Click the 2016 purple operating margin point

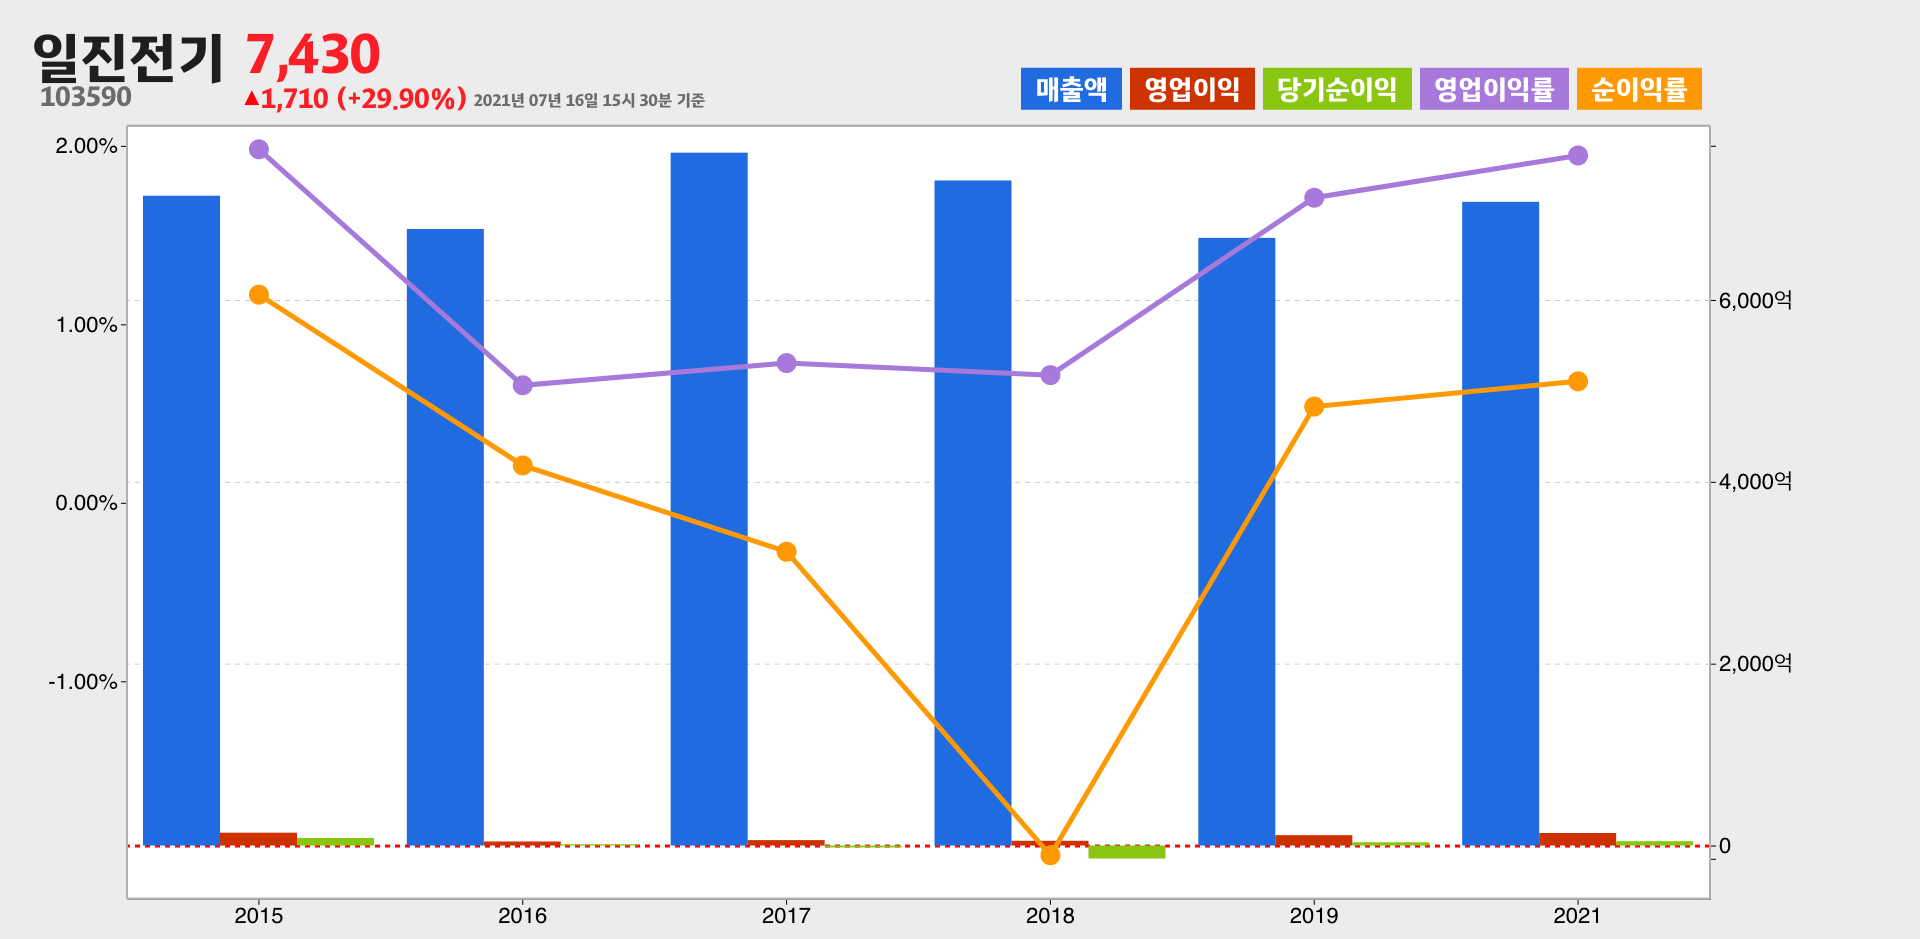point(523,385)
